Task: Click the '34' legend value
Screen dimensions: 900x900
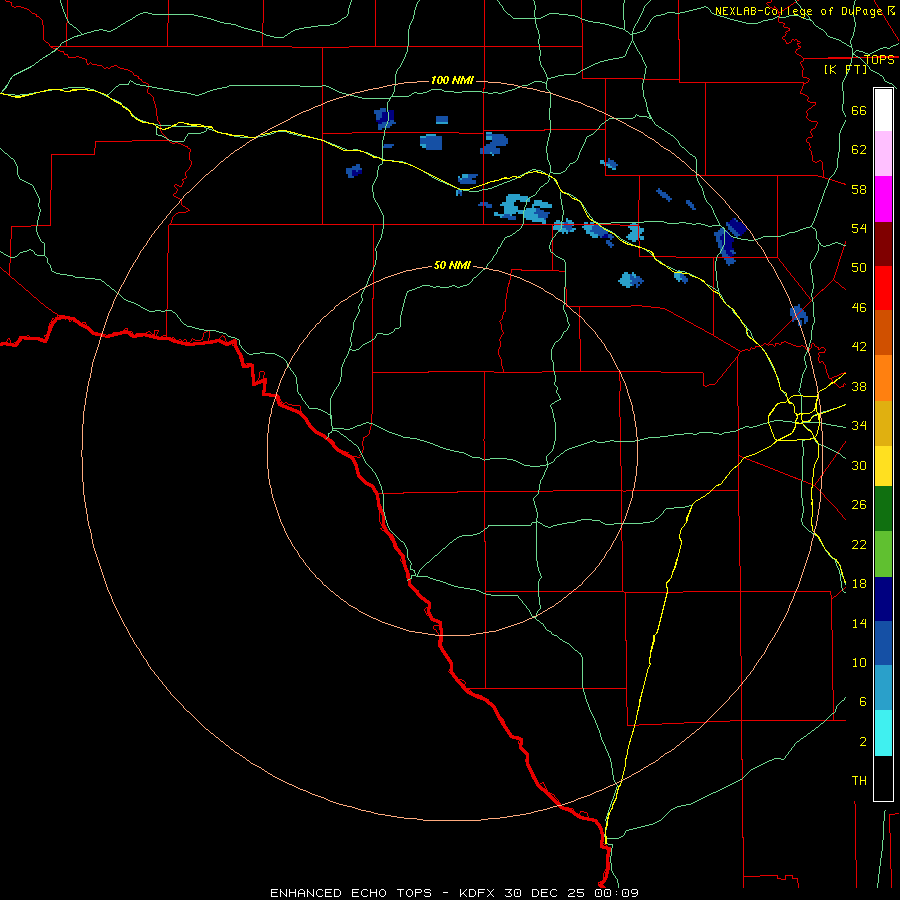Action: click(x=859, y=426)
